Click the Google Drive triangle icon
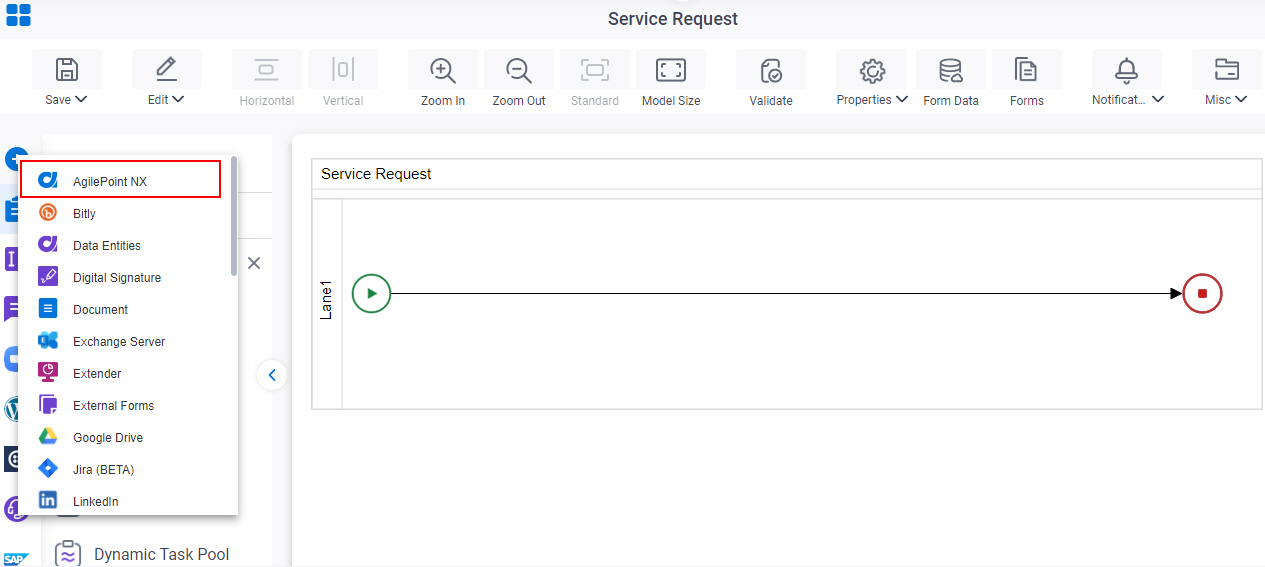The height and width of the screenshot is (567, 1265). (x=48, y=436)
